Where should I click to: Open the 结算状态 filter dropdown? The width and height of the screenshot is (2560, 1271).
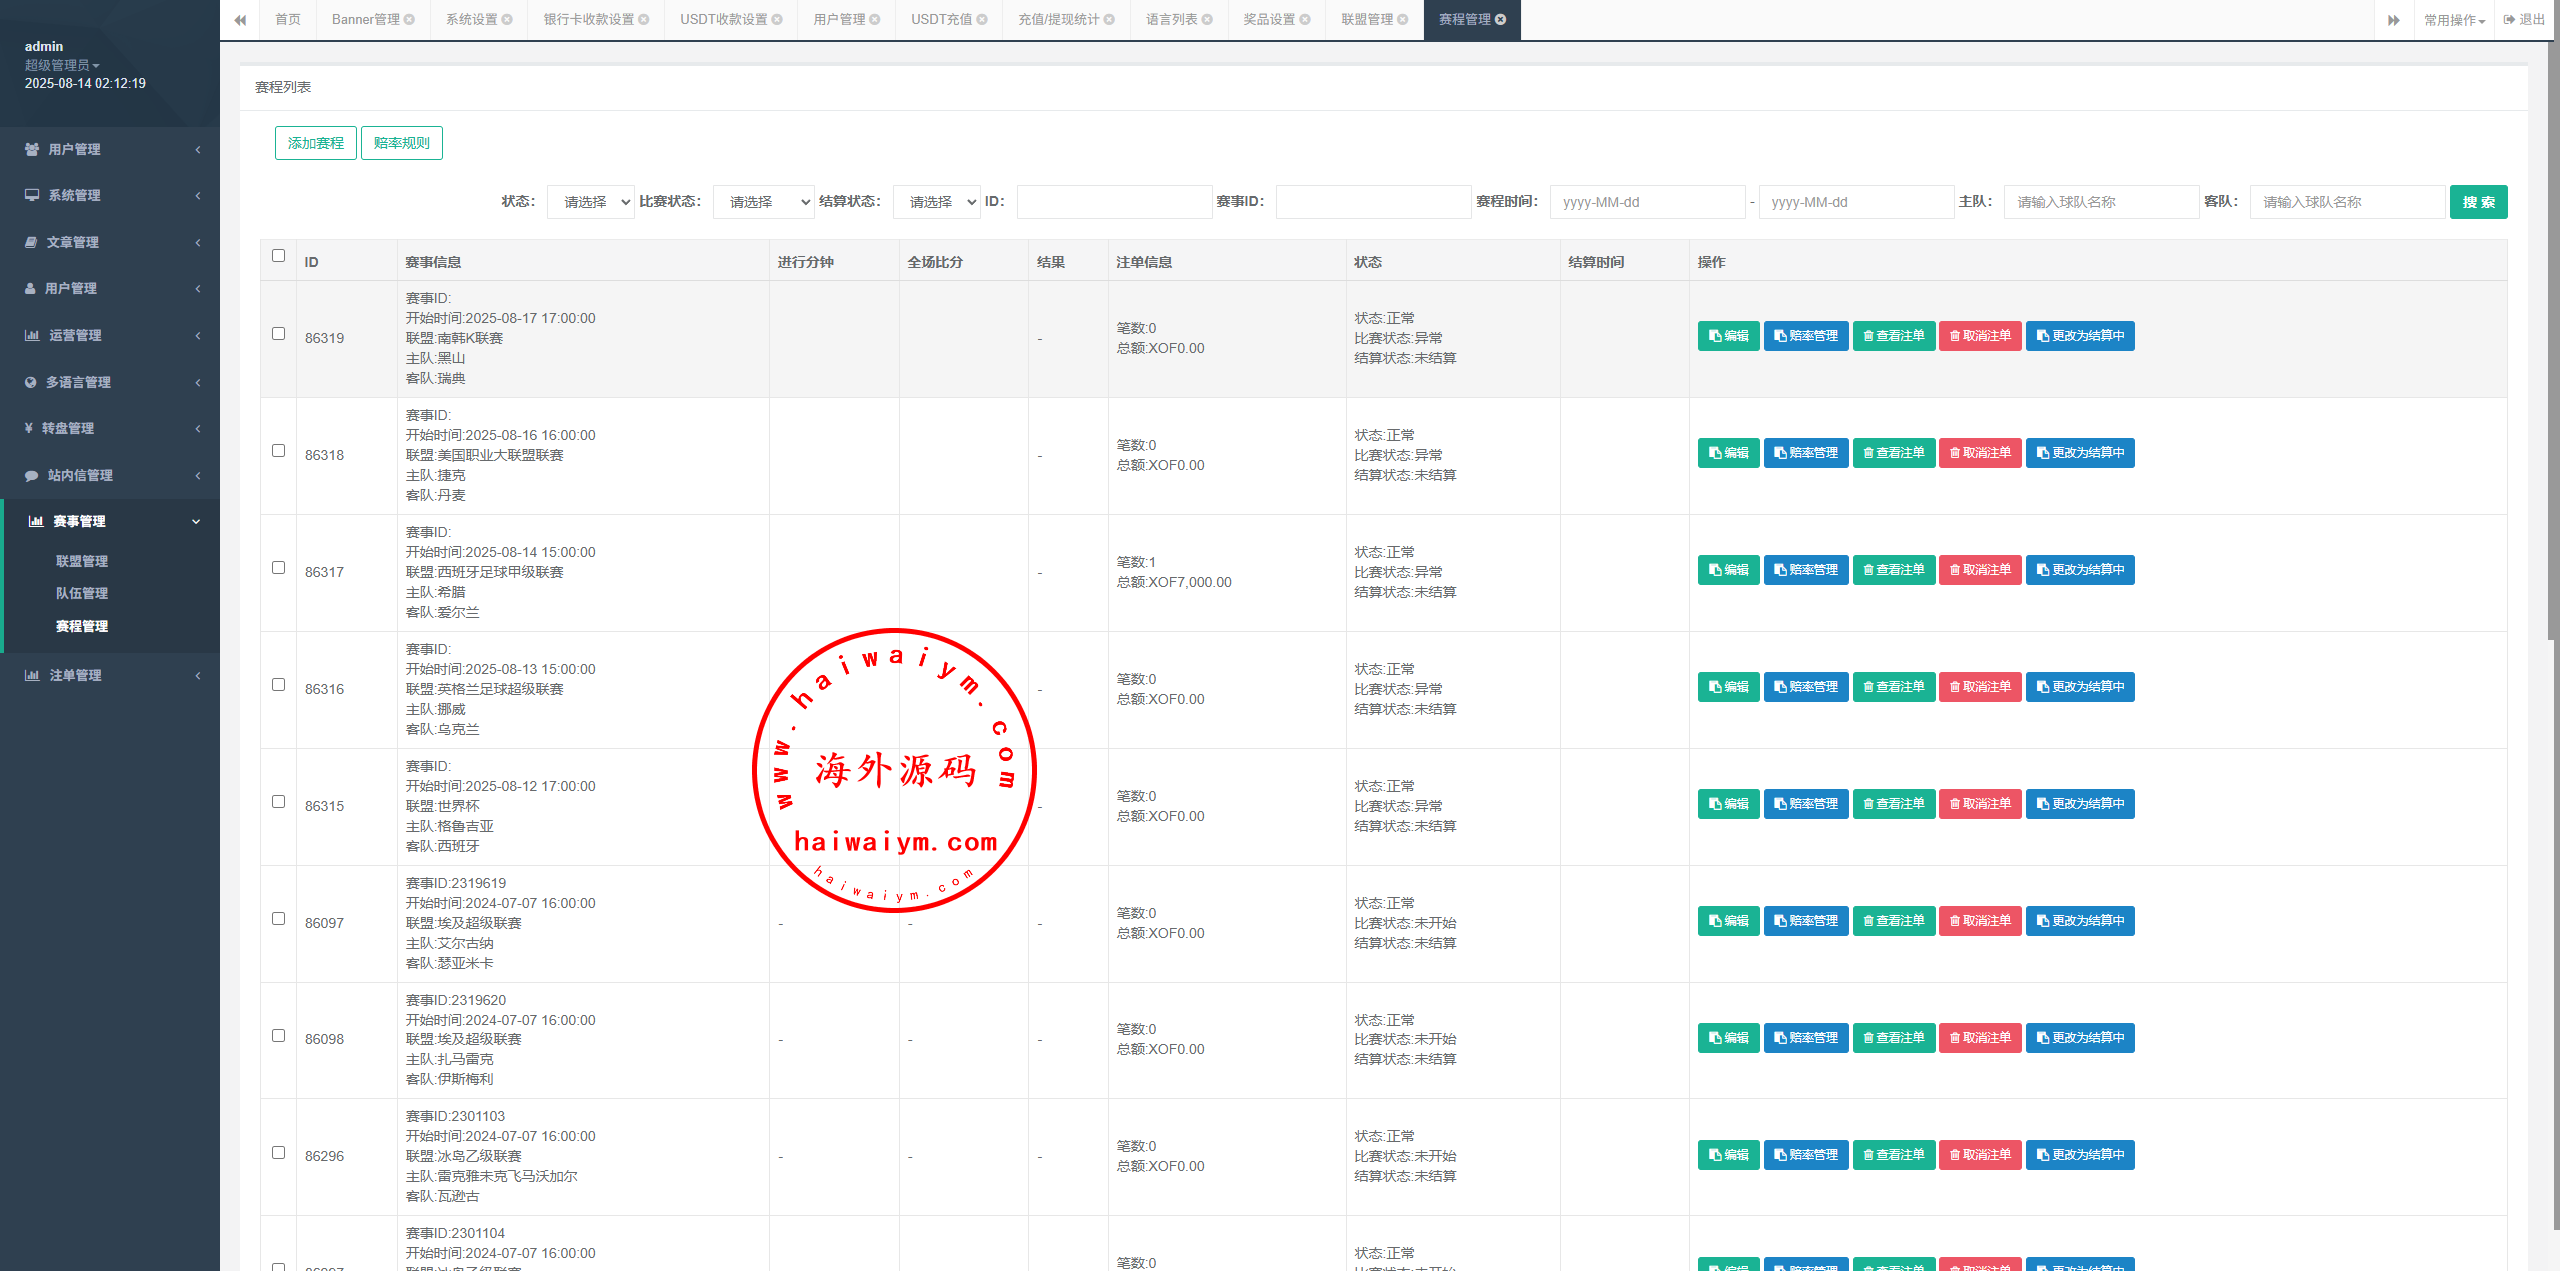936,202
